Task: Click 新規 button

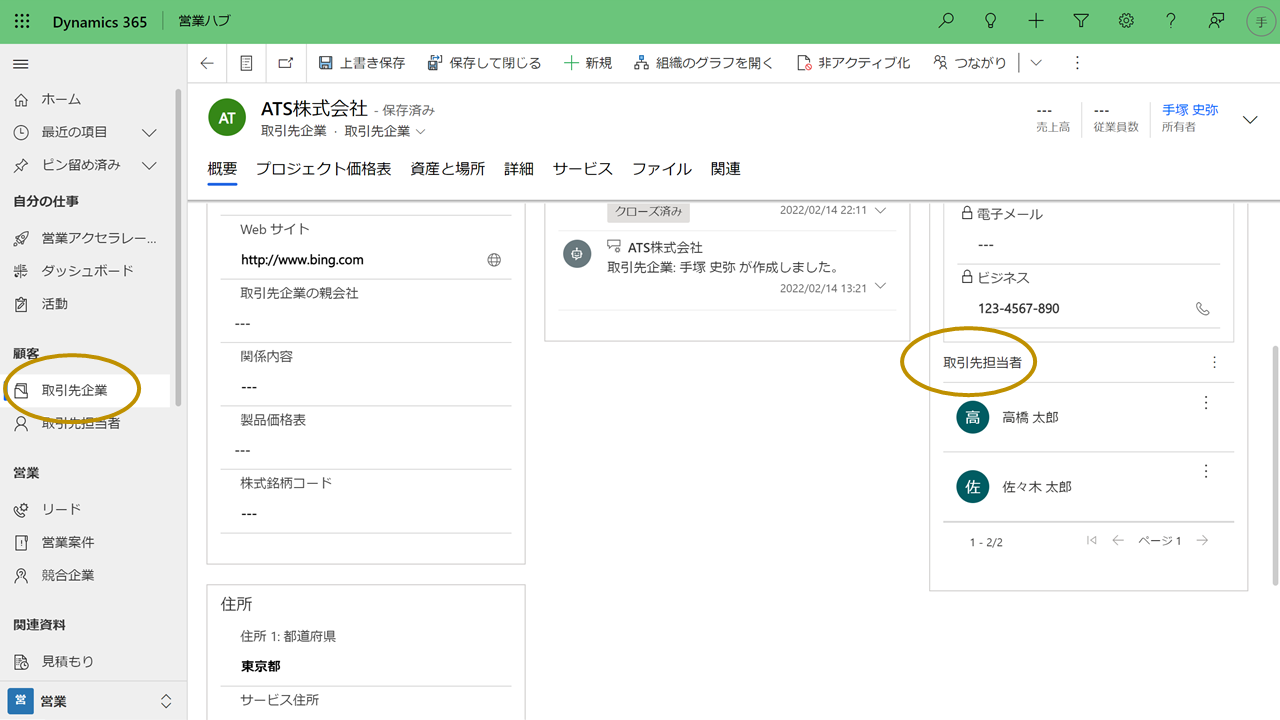Action: coord(588,63)
